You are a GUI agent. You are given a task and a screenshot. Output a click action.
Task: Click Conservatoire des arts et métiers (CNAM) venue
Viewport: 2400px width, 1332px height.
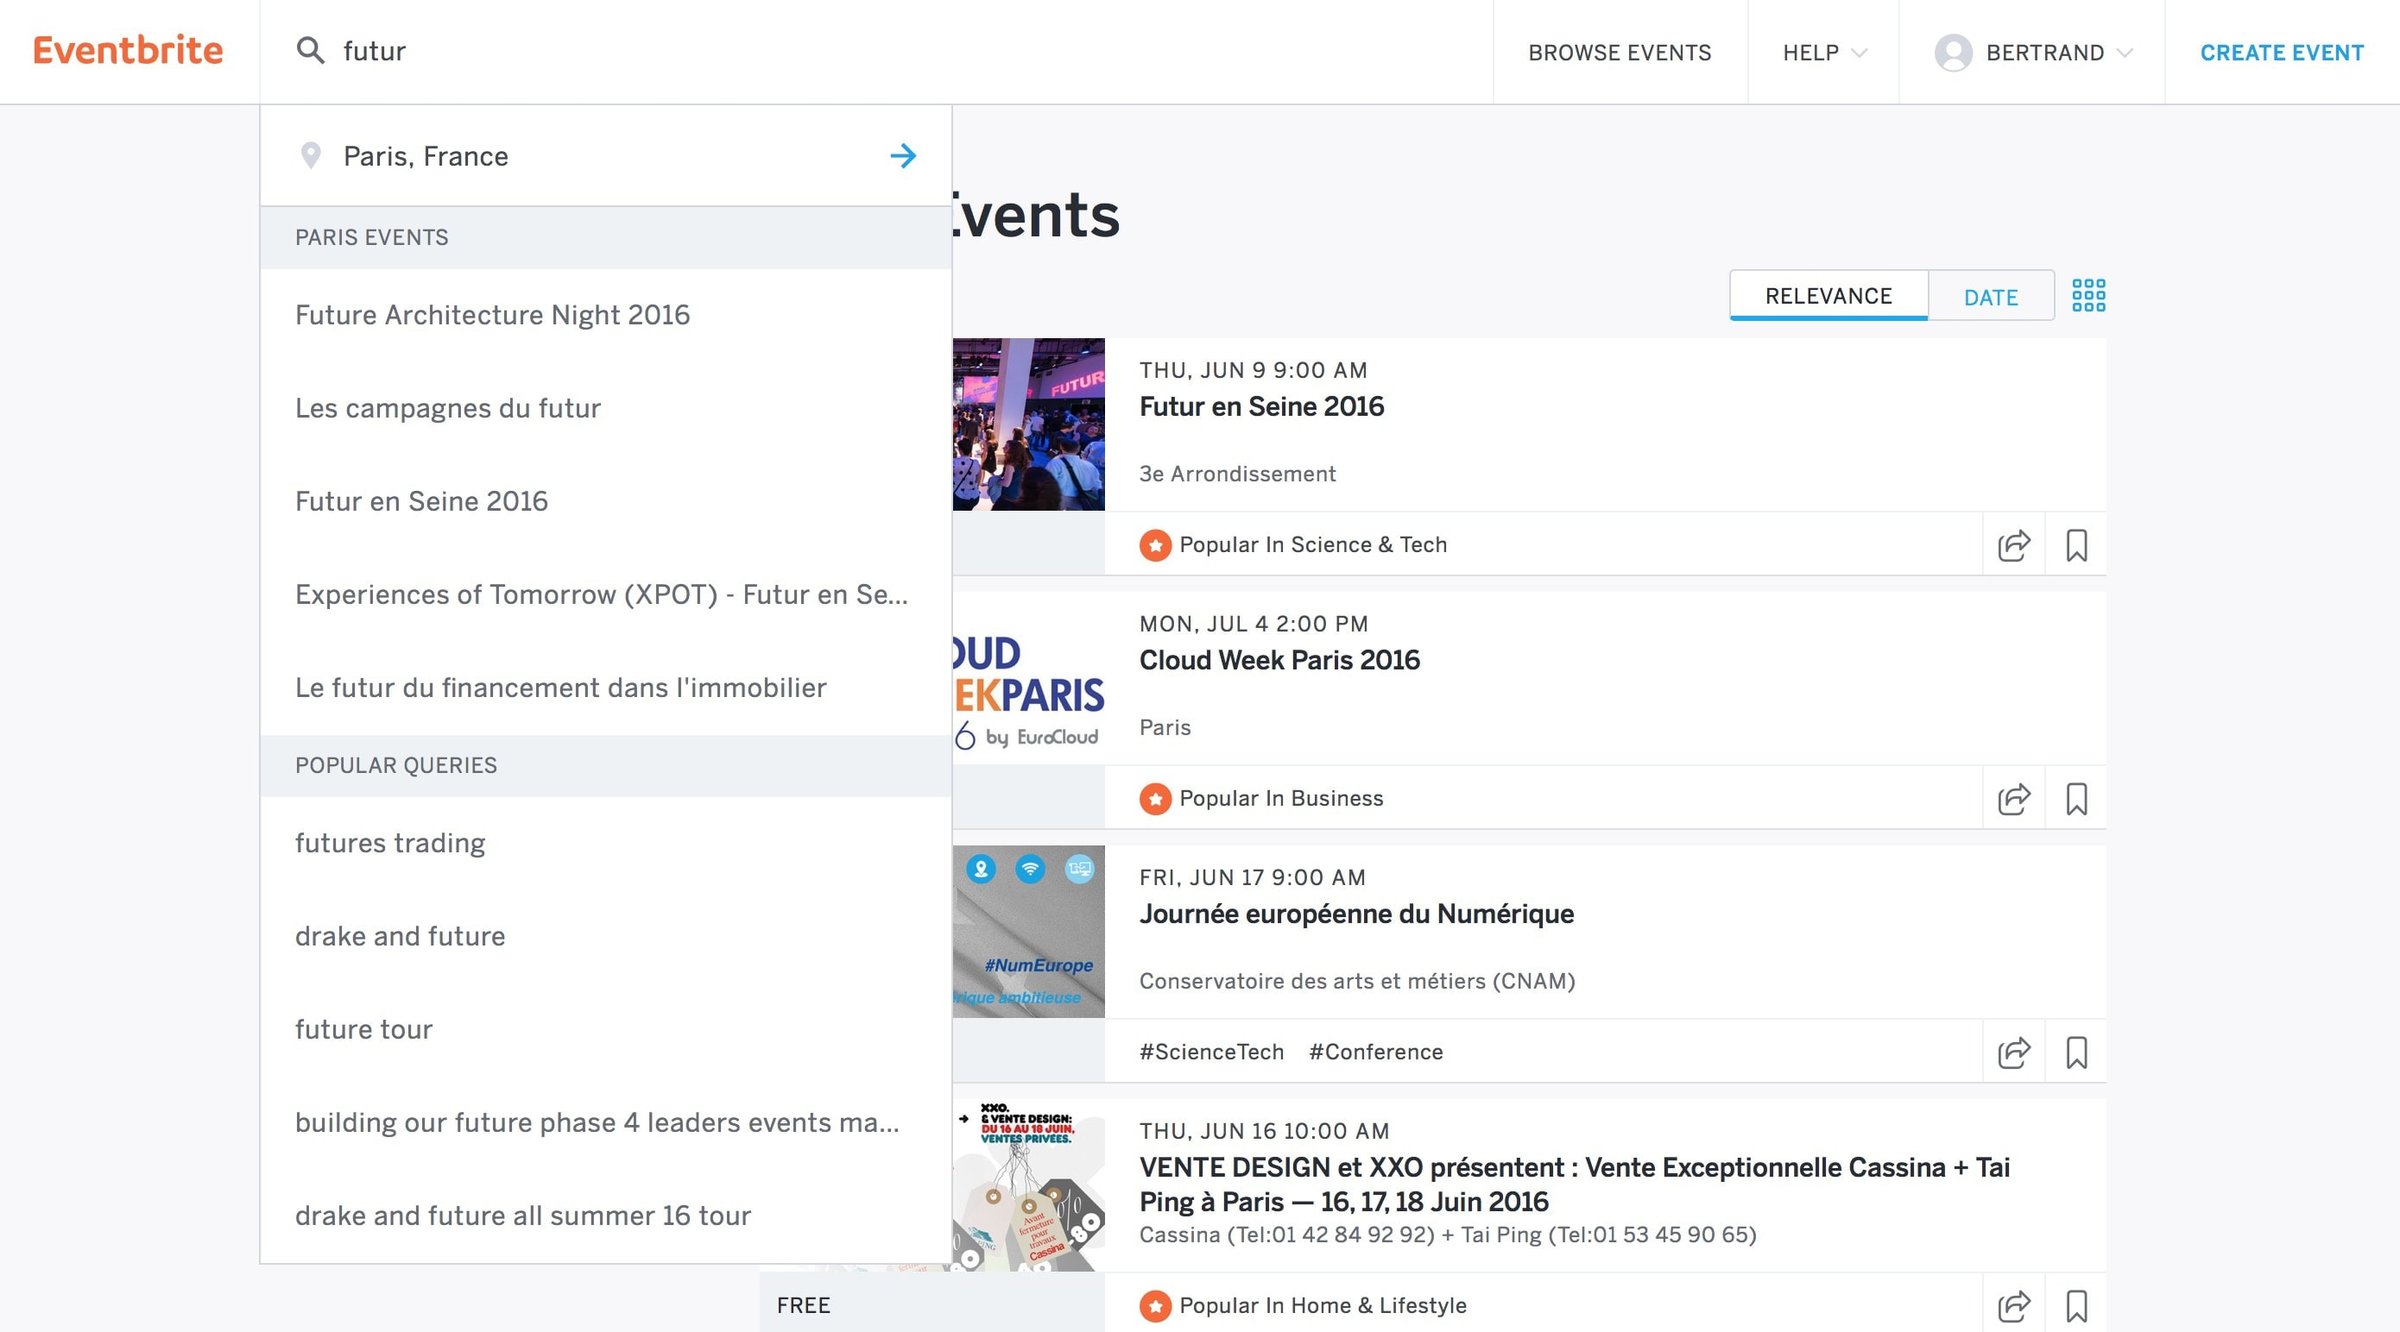tap(1357, 981)
